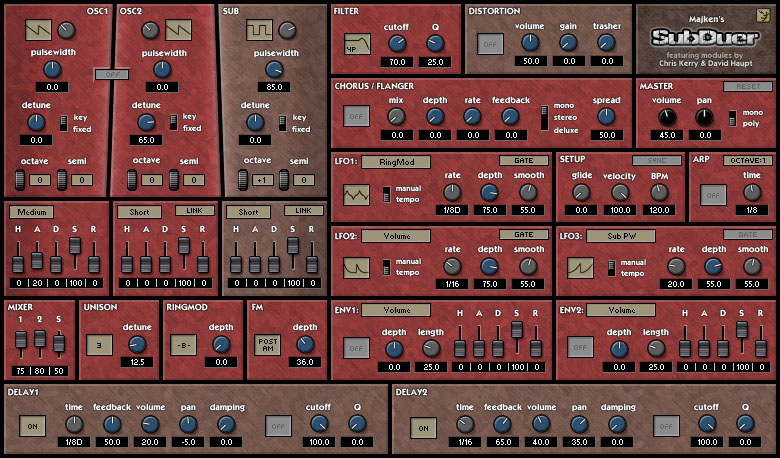
Task: Click the LFO1 waveform shape icon
Action: coord(357,195)
